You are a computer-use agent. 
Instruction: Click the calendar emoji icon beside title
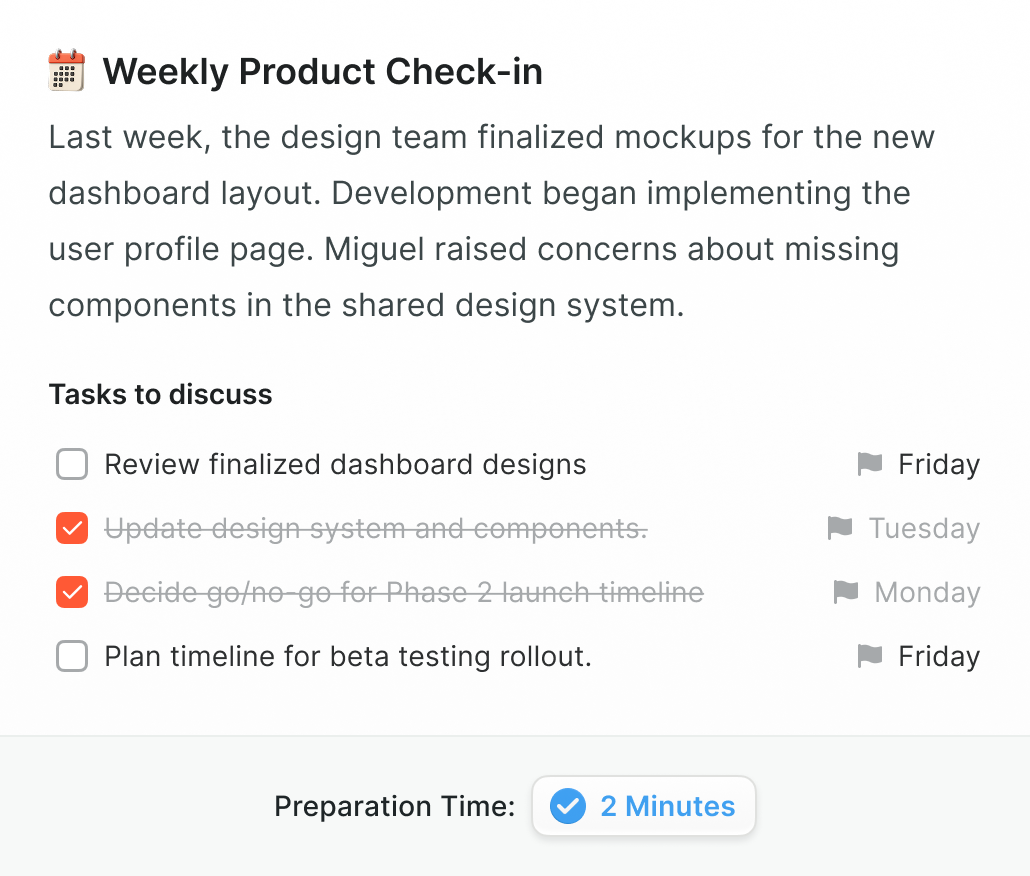[x=66, y=70]
